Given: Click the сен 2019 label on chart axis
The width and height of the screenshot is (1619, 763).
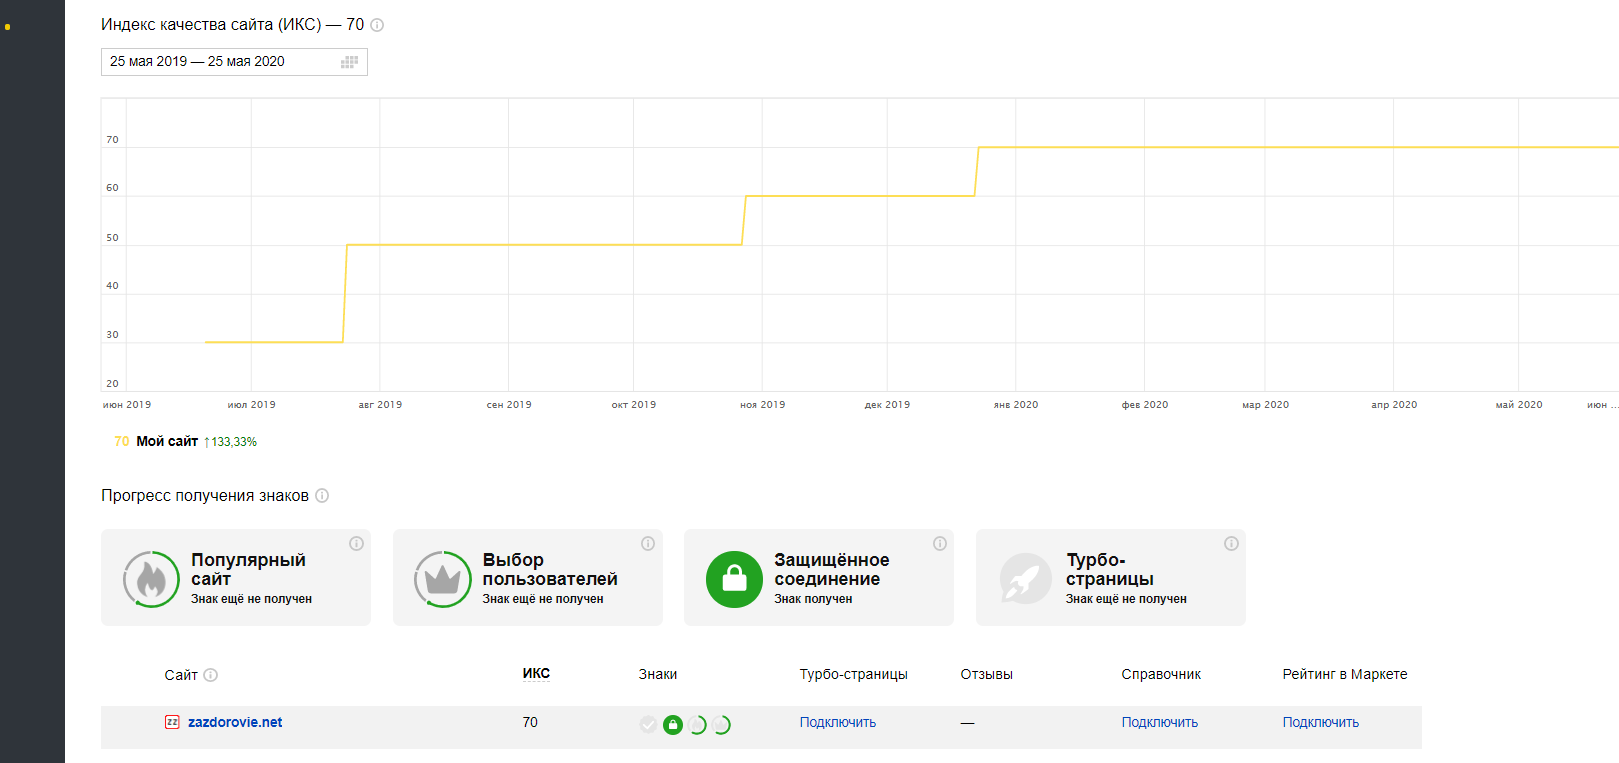Looking at the screenshot, I should click(x=509, y=405).
